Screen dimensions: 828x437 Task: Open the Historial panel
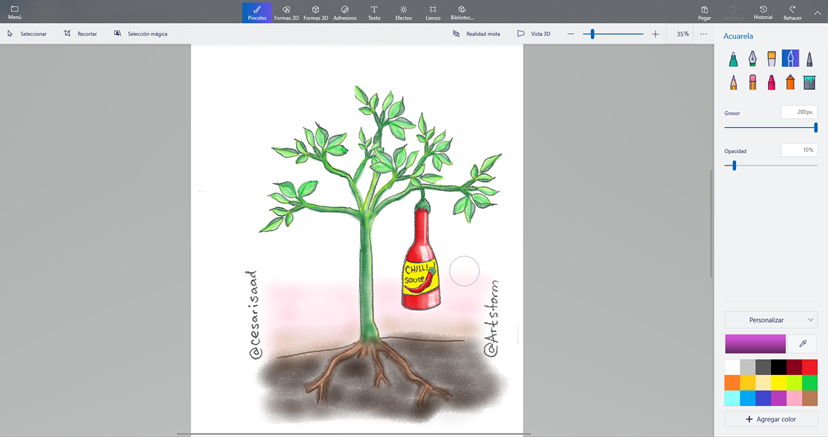tap(762, 12)
